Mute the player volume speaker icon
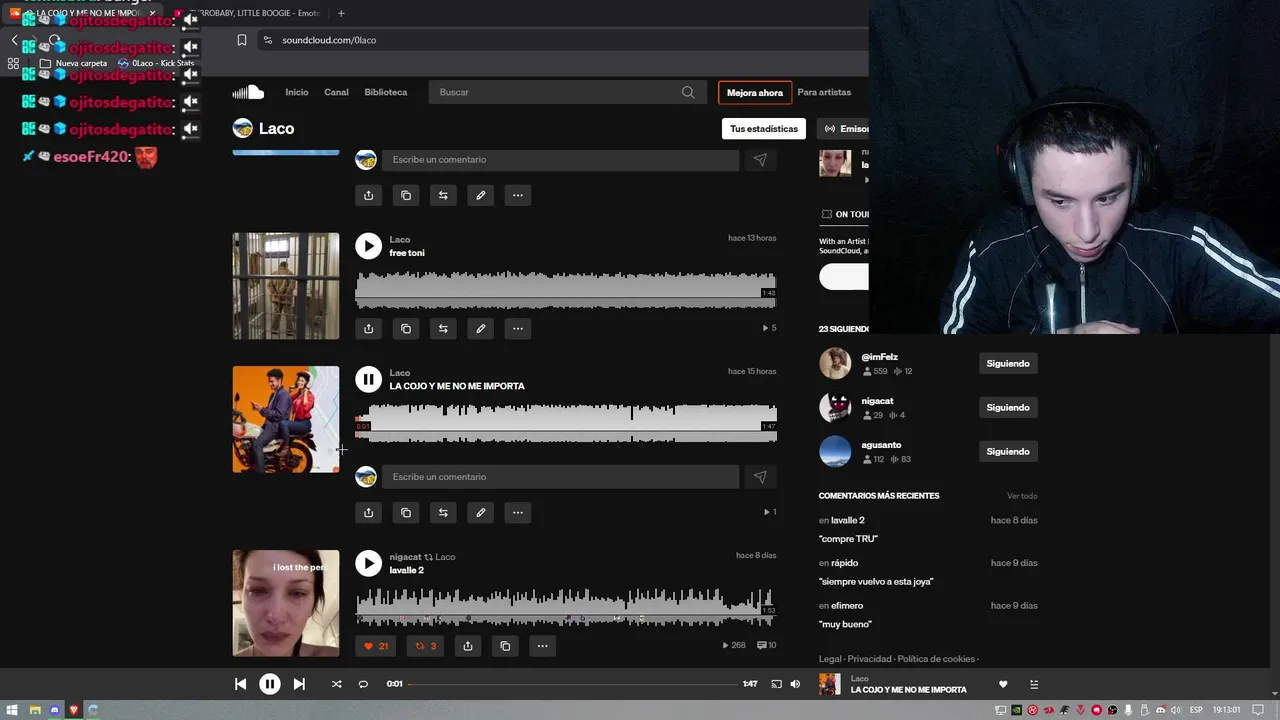The width and height of the screenshot is (1280, 720). 795,684
